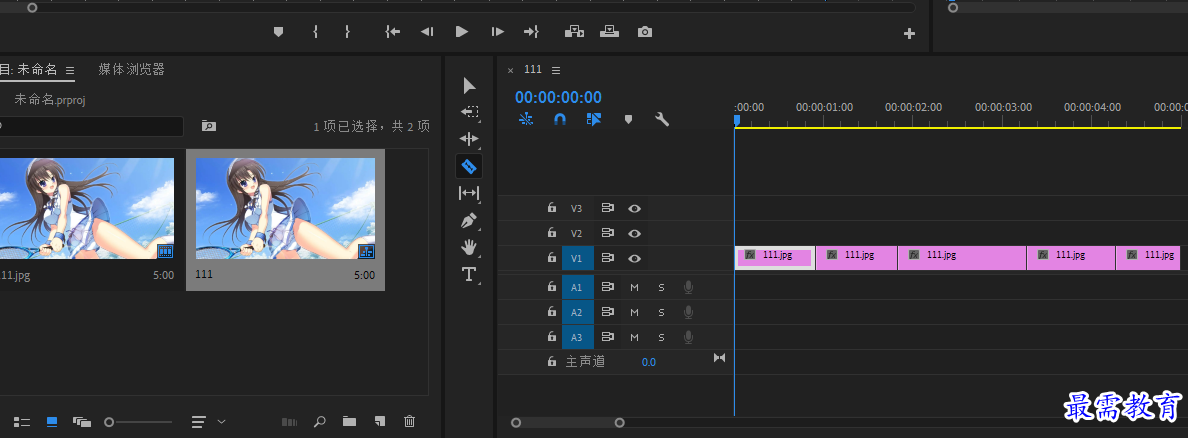Step forward one frame

point(497,32)
